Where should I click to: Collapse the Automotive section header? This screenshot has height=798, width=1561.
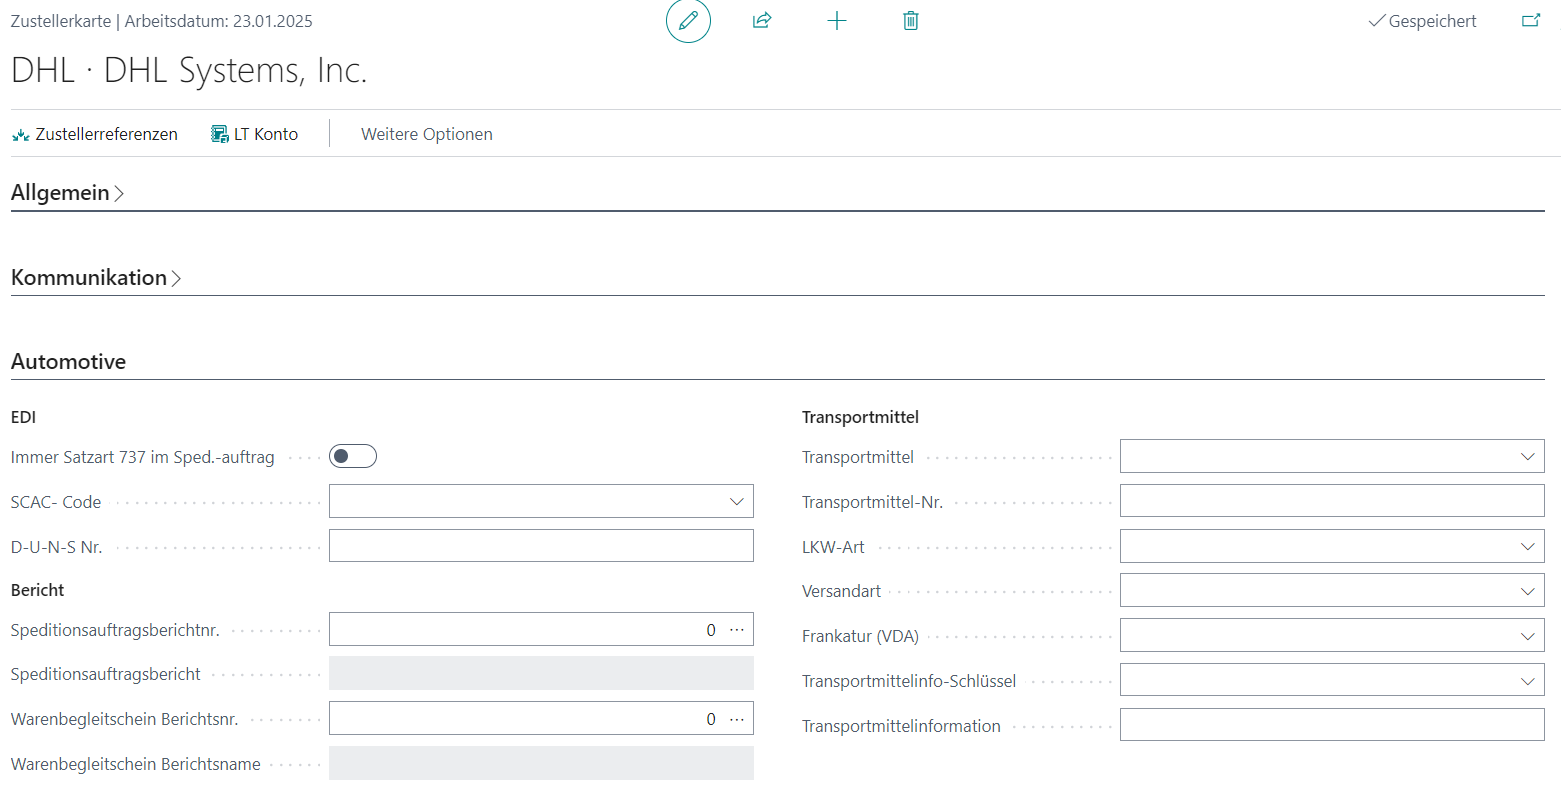click(68, 362)
